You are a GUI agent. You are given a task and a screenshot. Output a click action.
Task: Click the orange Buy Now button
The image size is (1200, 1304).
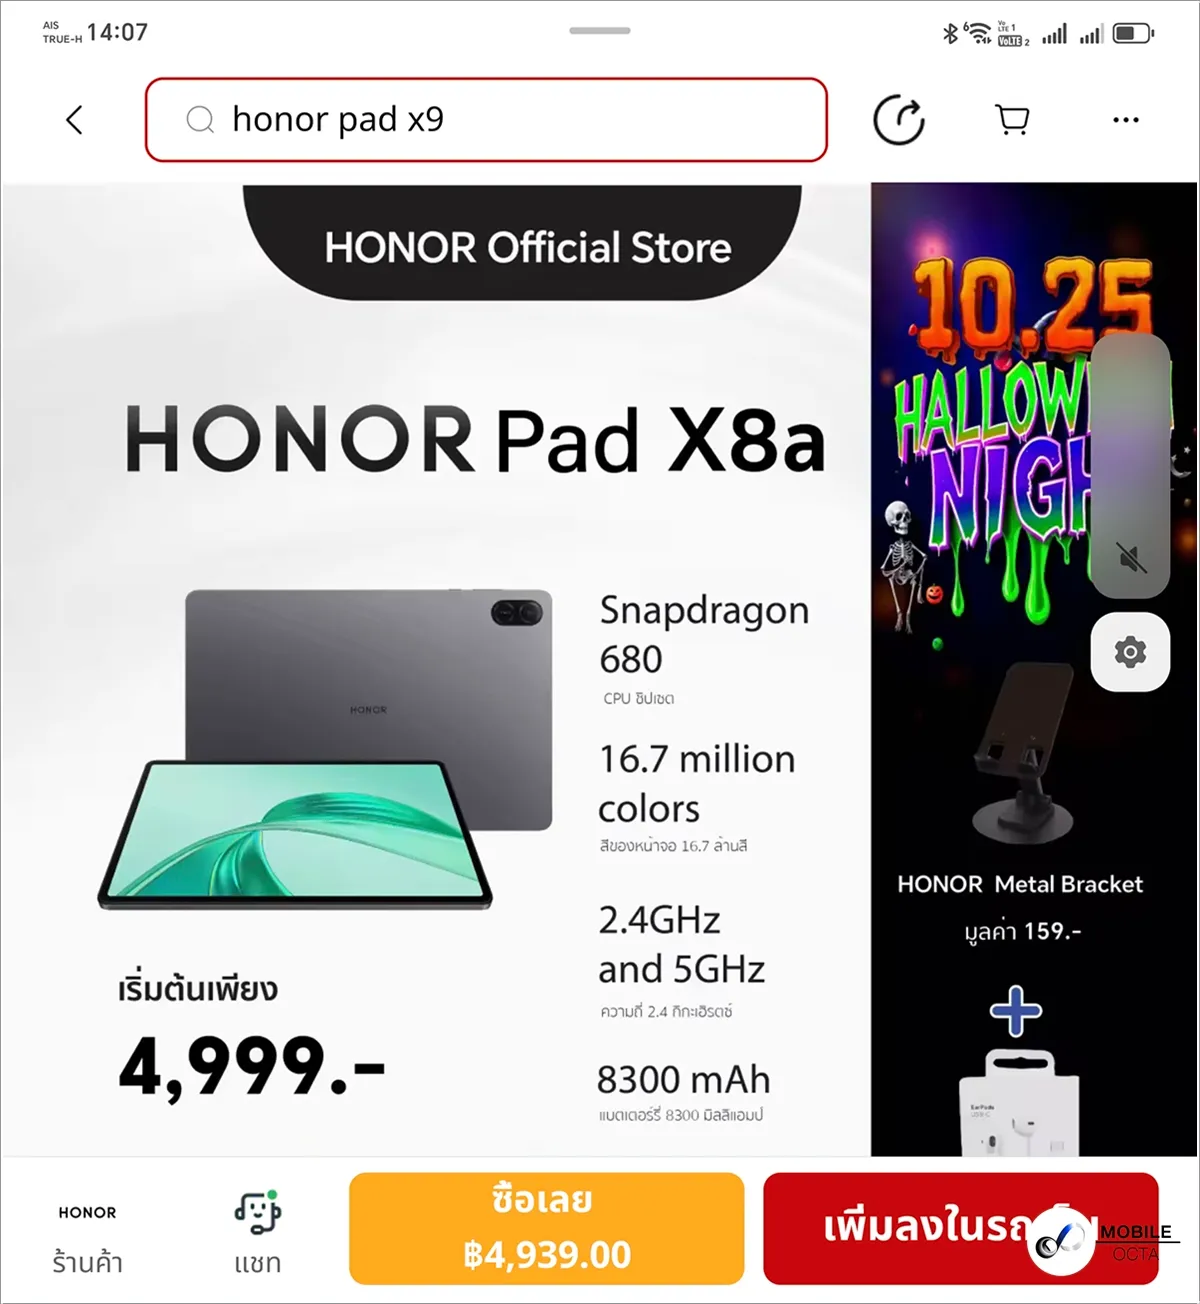pyautogui.click(x=547, y=1228)
